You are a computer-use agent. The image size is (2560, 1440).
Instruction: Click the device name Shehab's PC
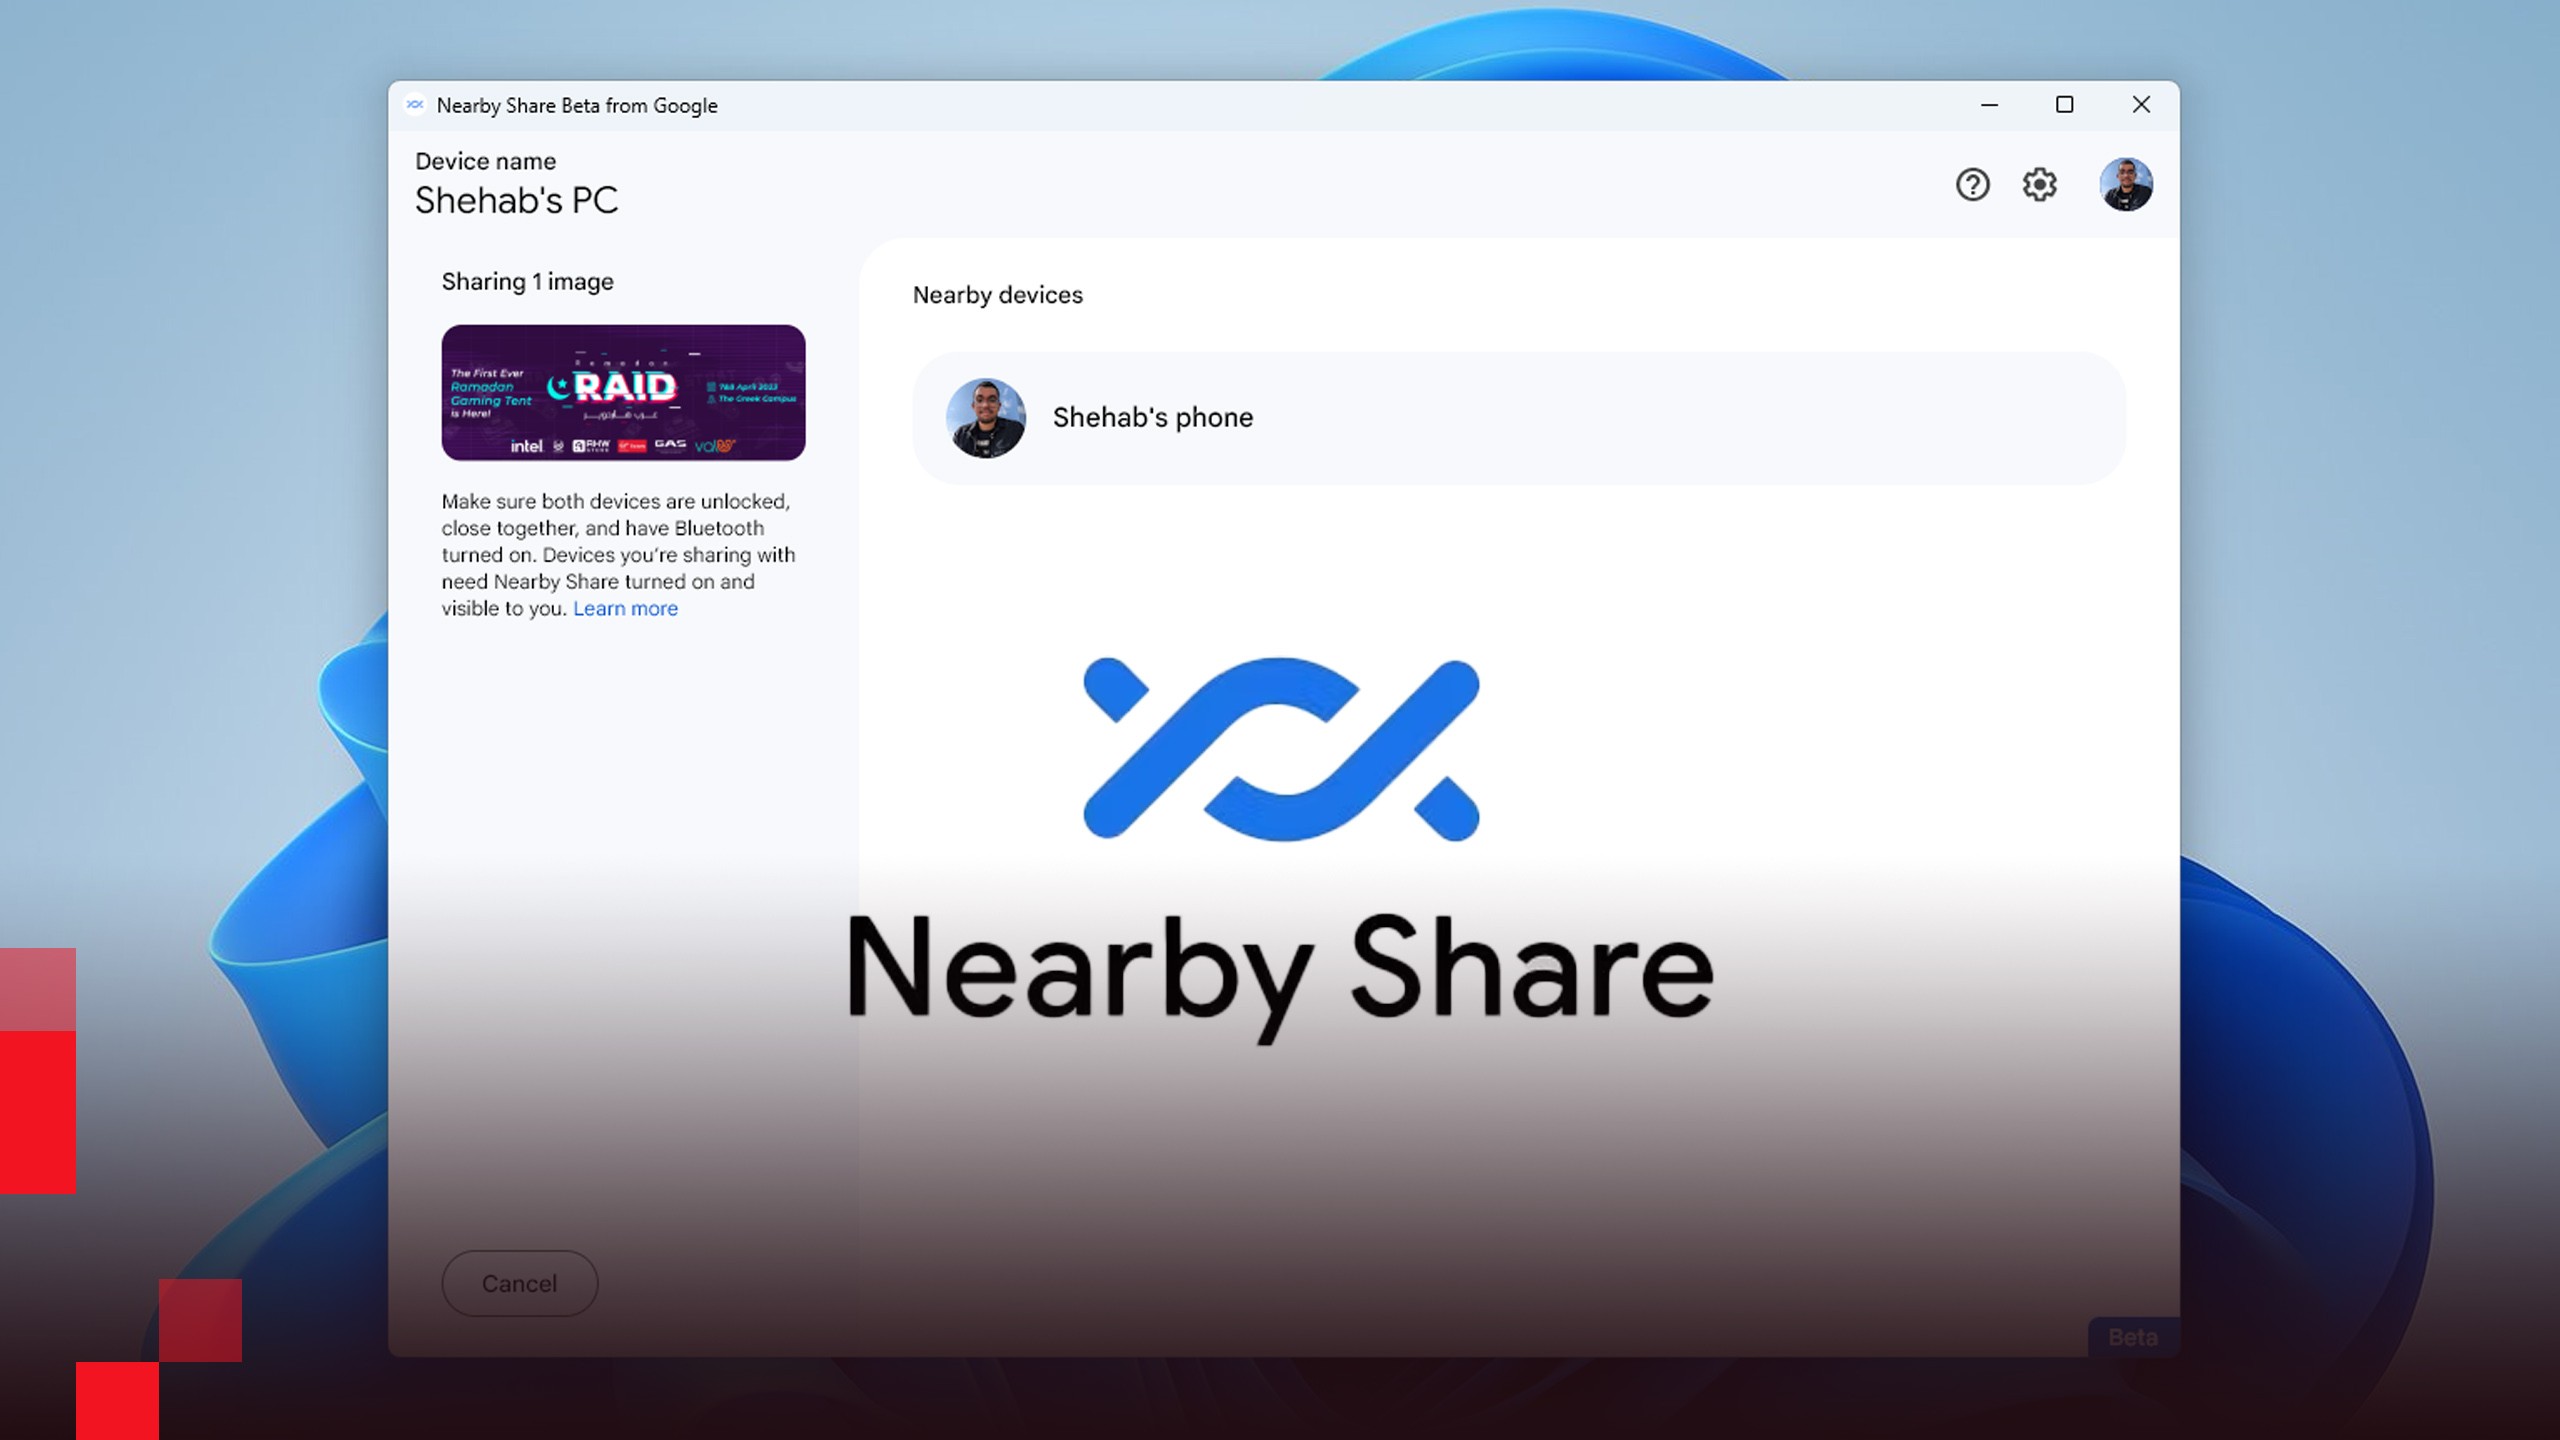click(x=516, y=201)
